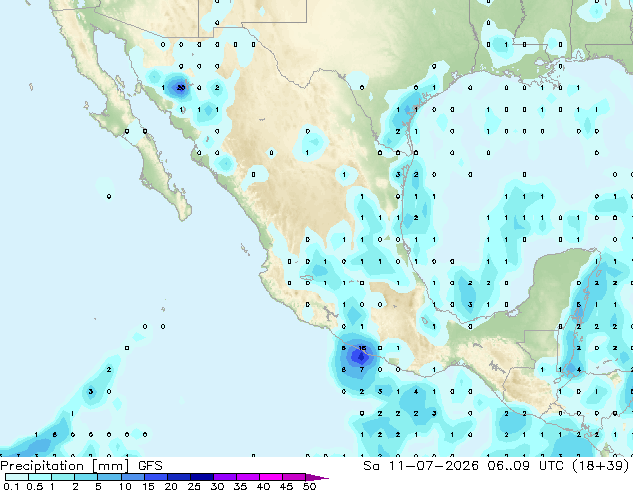This screenshot has height=490, width=634.
Task: Click the date '11-07-2026' in the footer
Action: 433,466
